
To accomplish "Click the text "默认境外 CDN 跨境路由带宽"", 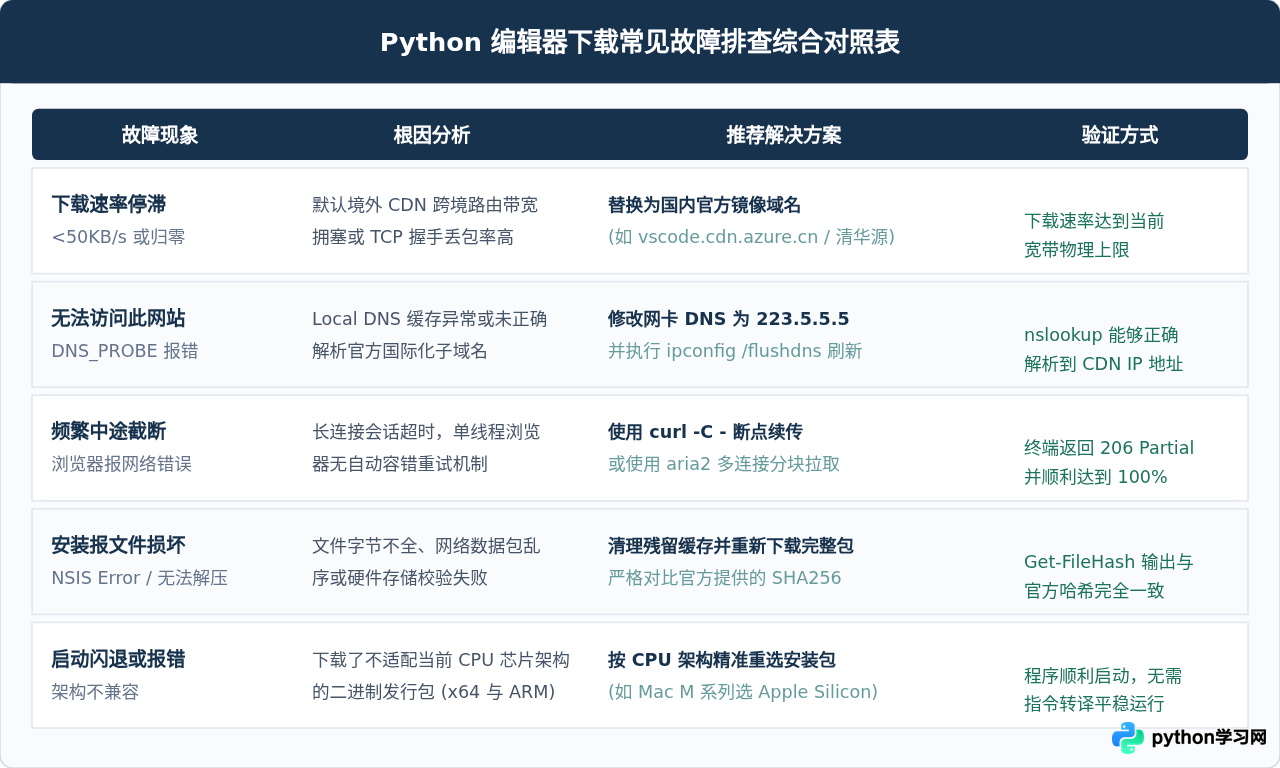I will tap(425, 205).
